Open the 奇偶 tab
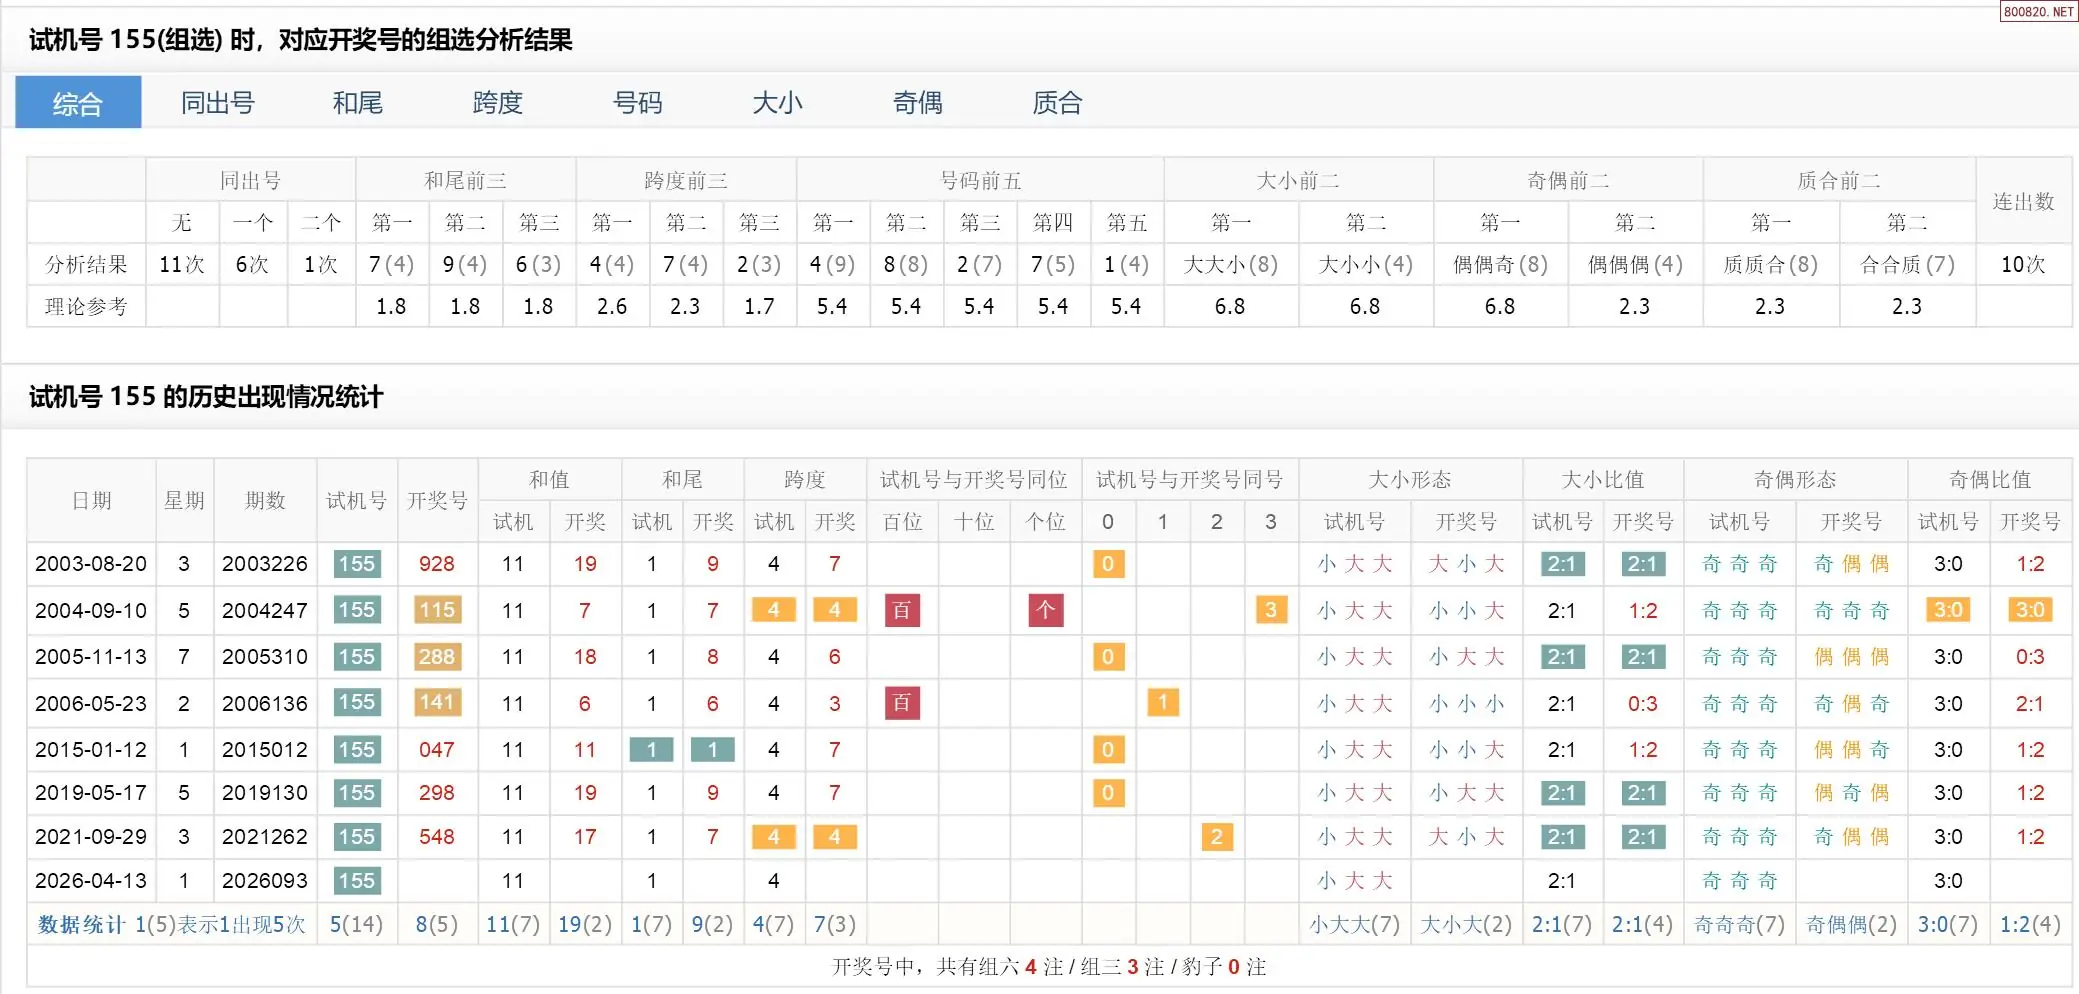The width and height of the screenshot is (2079, 994). (917, 103)
